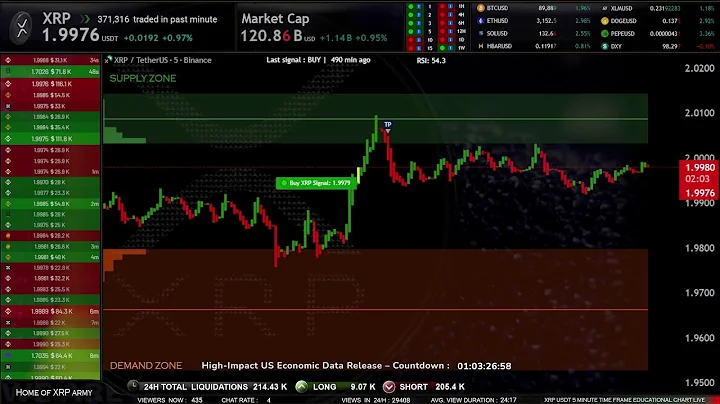Click the Dogecoin icon beside DOGEUSD

[x=605, y=21]
